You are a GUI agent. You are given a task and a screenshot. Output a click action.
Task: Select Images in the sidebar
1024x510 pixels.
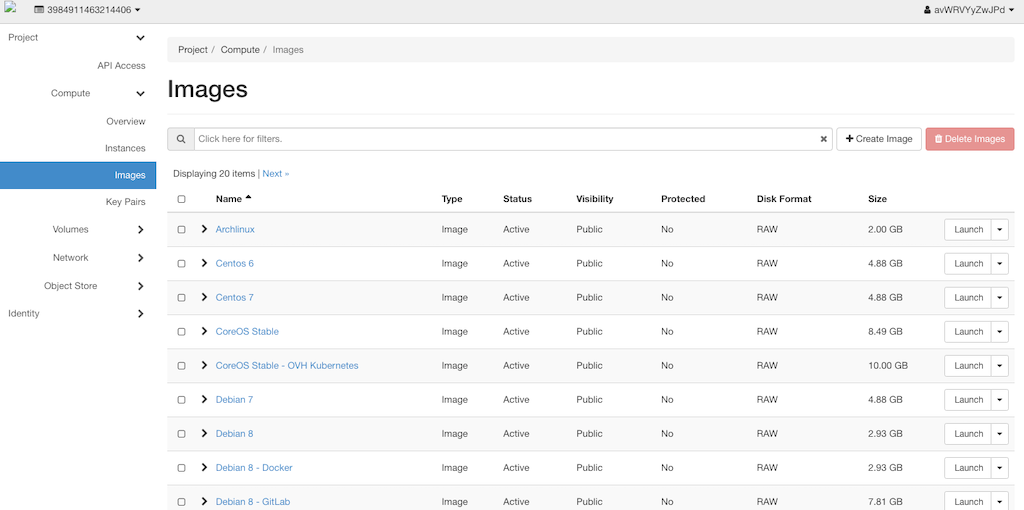pos(78,175)
